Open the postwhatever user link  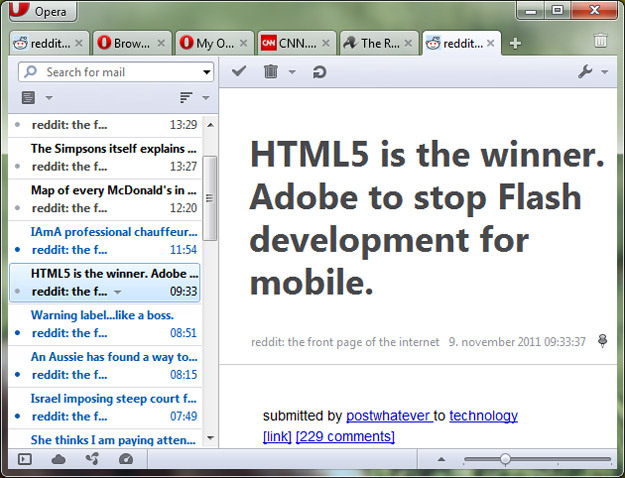pos(388,416)
